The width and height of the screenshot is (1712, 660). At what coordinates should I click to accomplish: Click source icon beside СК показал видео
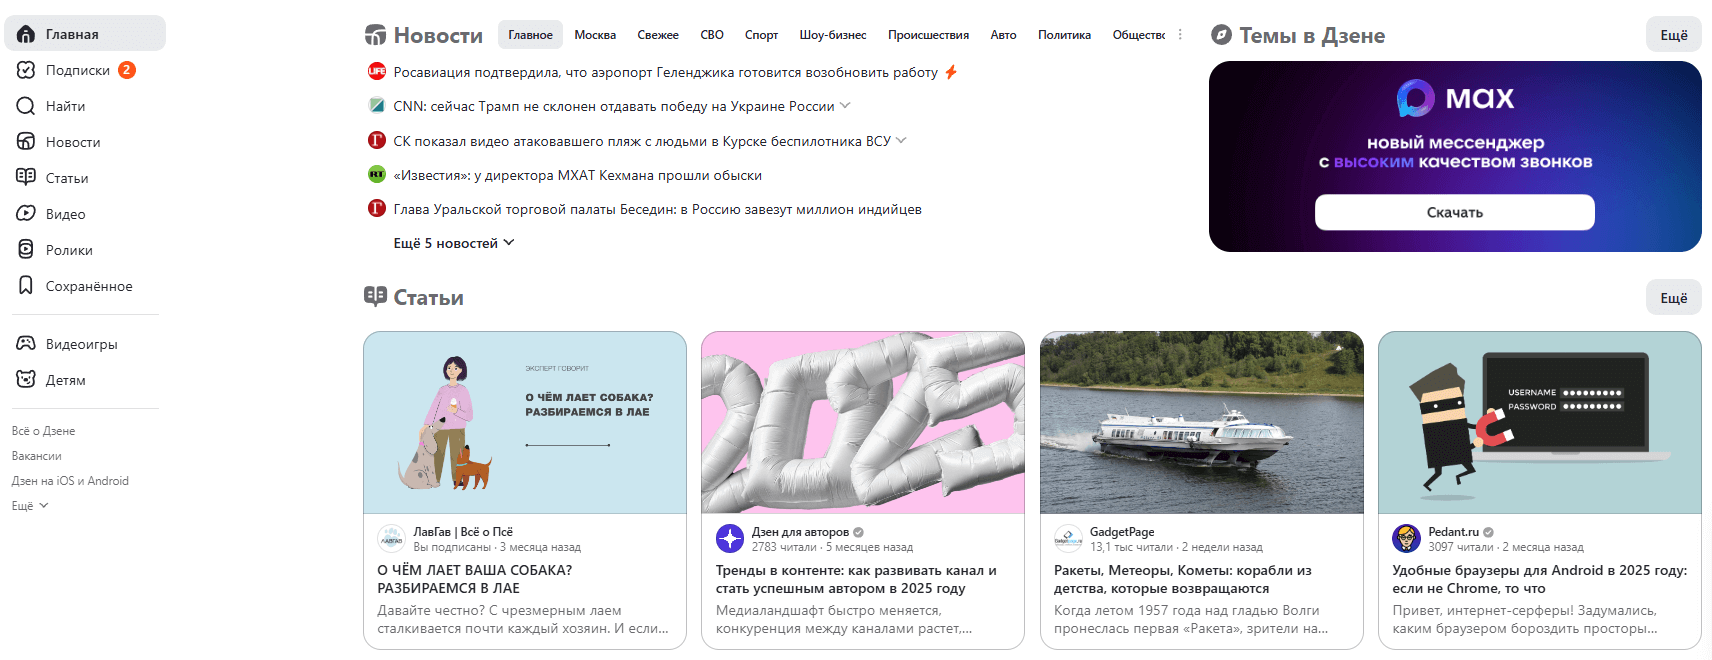tap(377, 140)
